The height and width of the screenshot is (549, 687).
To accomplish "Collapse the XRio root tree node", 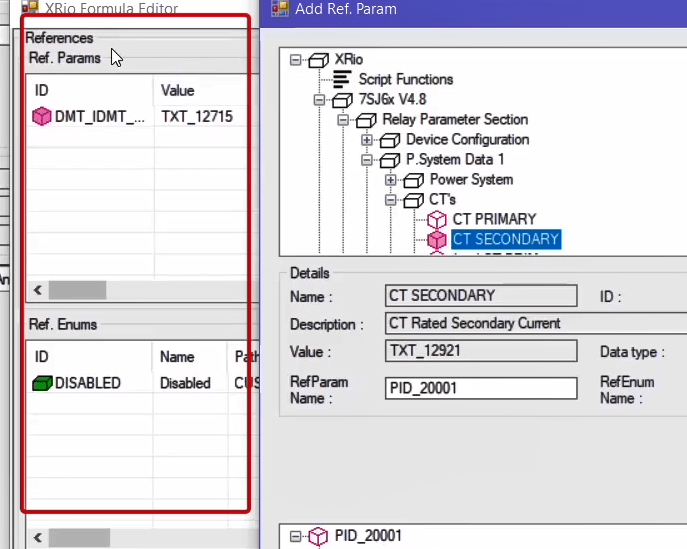I will [295, 60].
